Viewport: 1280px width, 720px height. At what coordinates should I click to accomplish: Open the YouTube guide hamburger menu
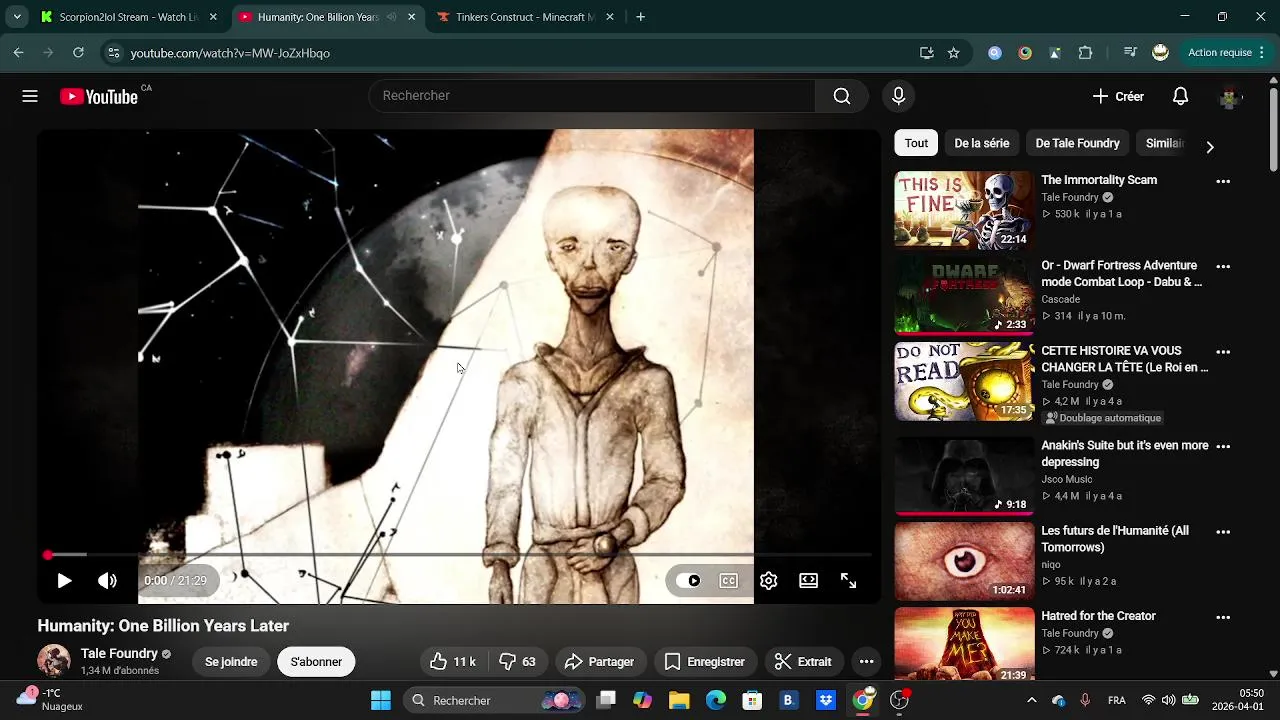point(30,96)
